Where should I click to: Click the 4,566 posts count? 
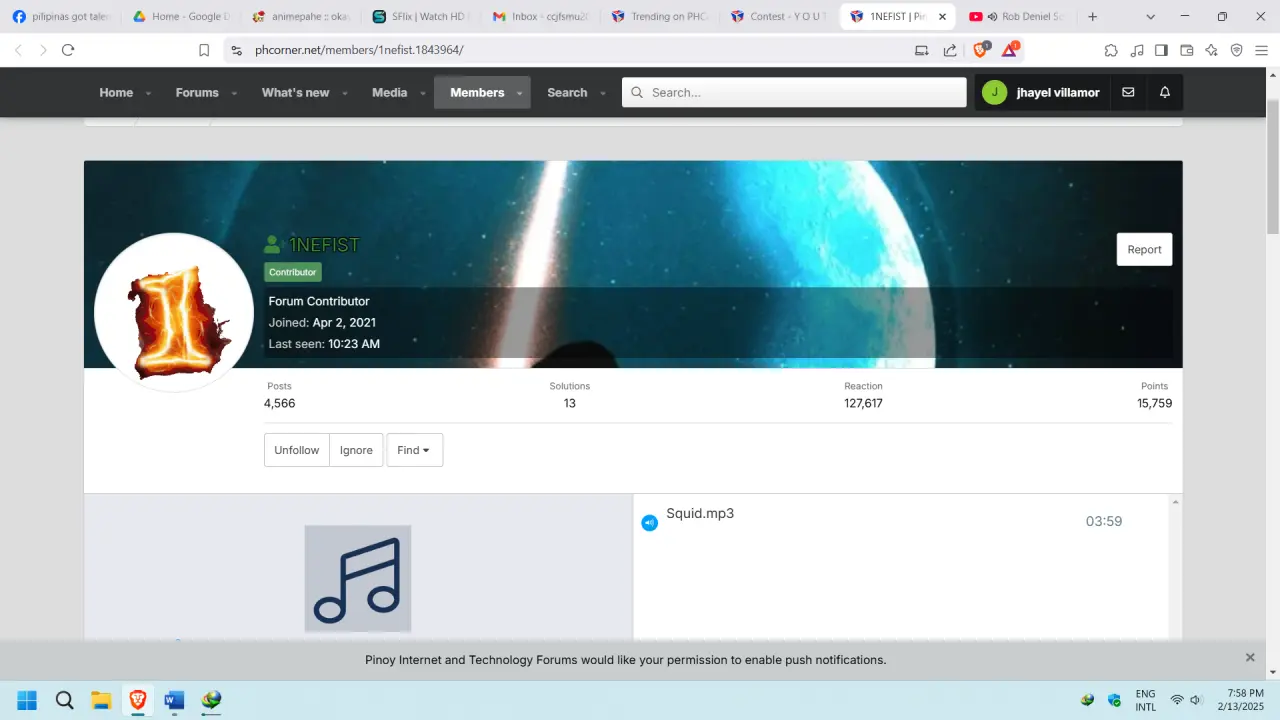click(x=279, y=404)
